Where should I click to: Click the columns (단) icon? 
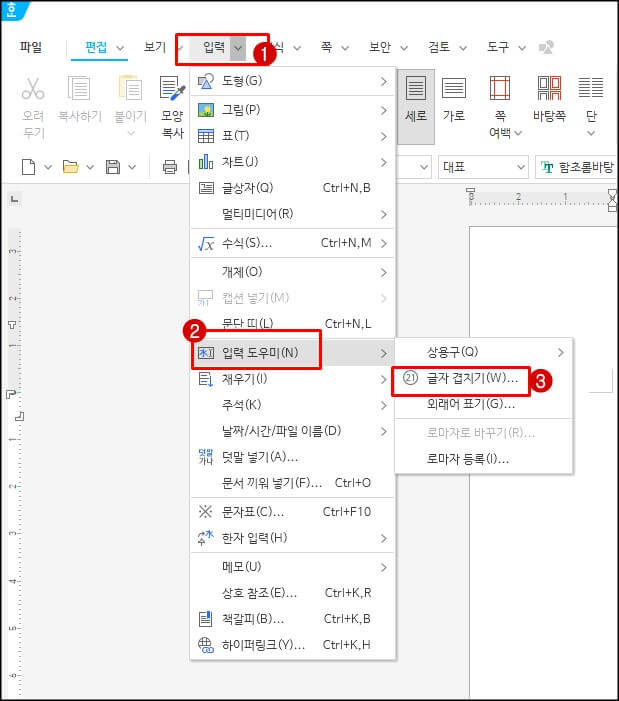pyautogui.click(x=591, y=88)
